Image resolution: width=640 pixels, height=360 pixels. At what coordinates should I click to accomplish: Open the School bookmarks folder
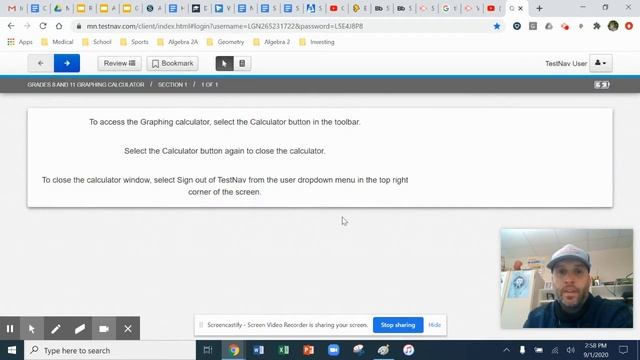pos(97,42)
